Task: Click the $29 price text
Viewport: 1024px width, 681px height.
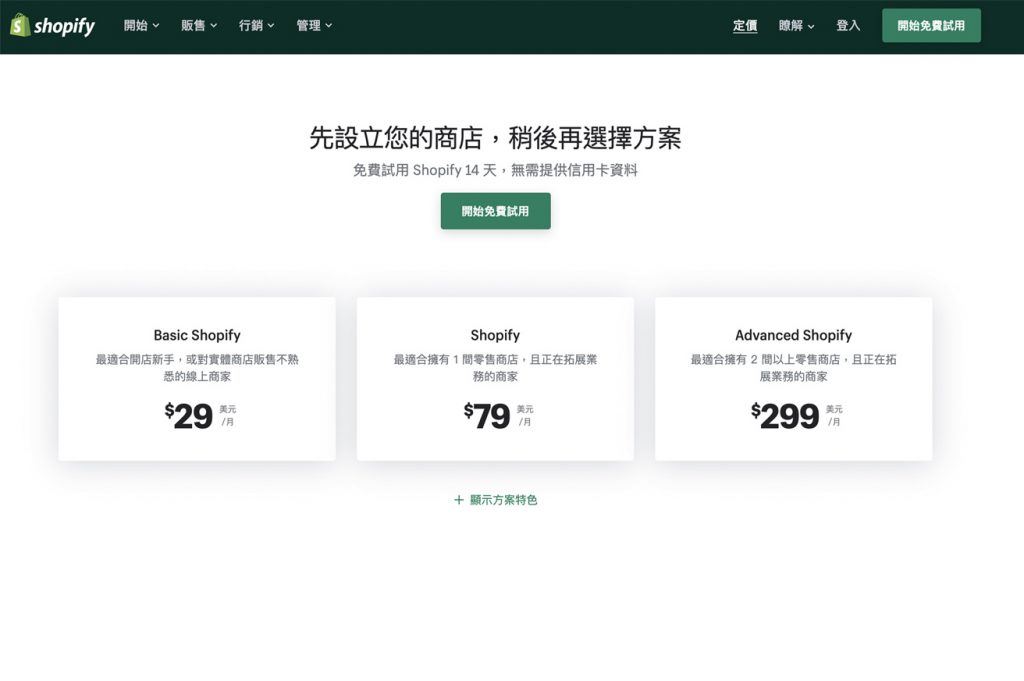Action: tap(188, 416)
